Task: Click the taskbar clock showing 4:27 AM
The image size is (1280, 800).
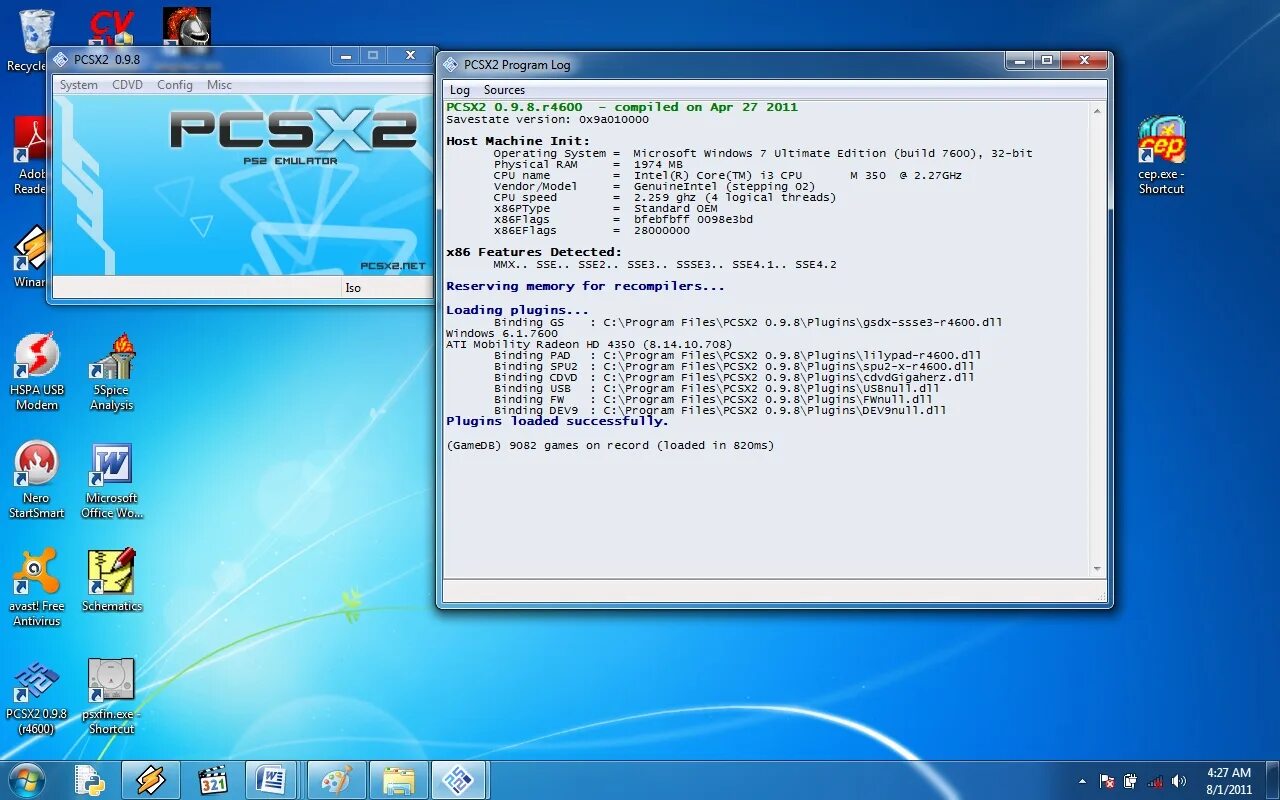Action: (x=1229, y=781)
